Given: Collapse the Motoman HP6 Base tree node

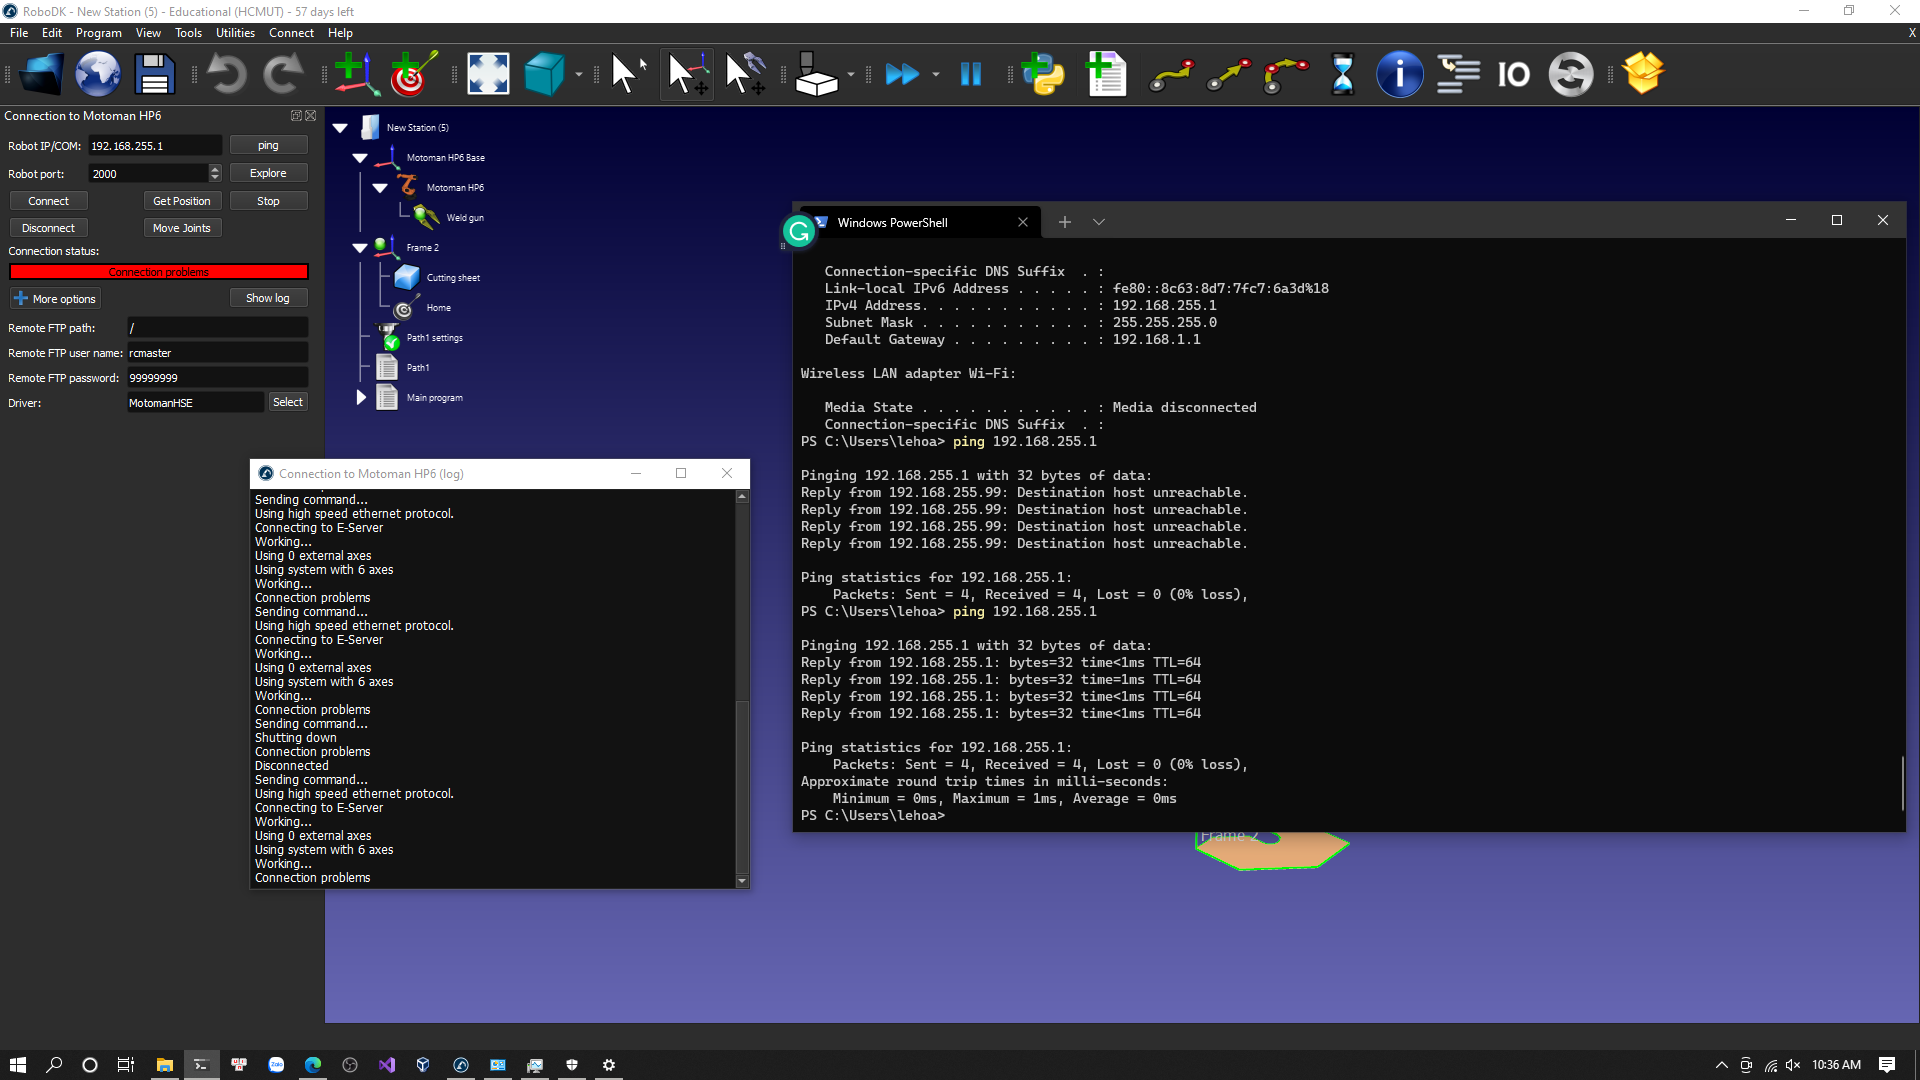Looking at the screenshot, I should point(360,158).
